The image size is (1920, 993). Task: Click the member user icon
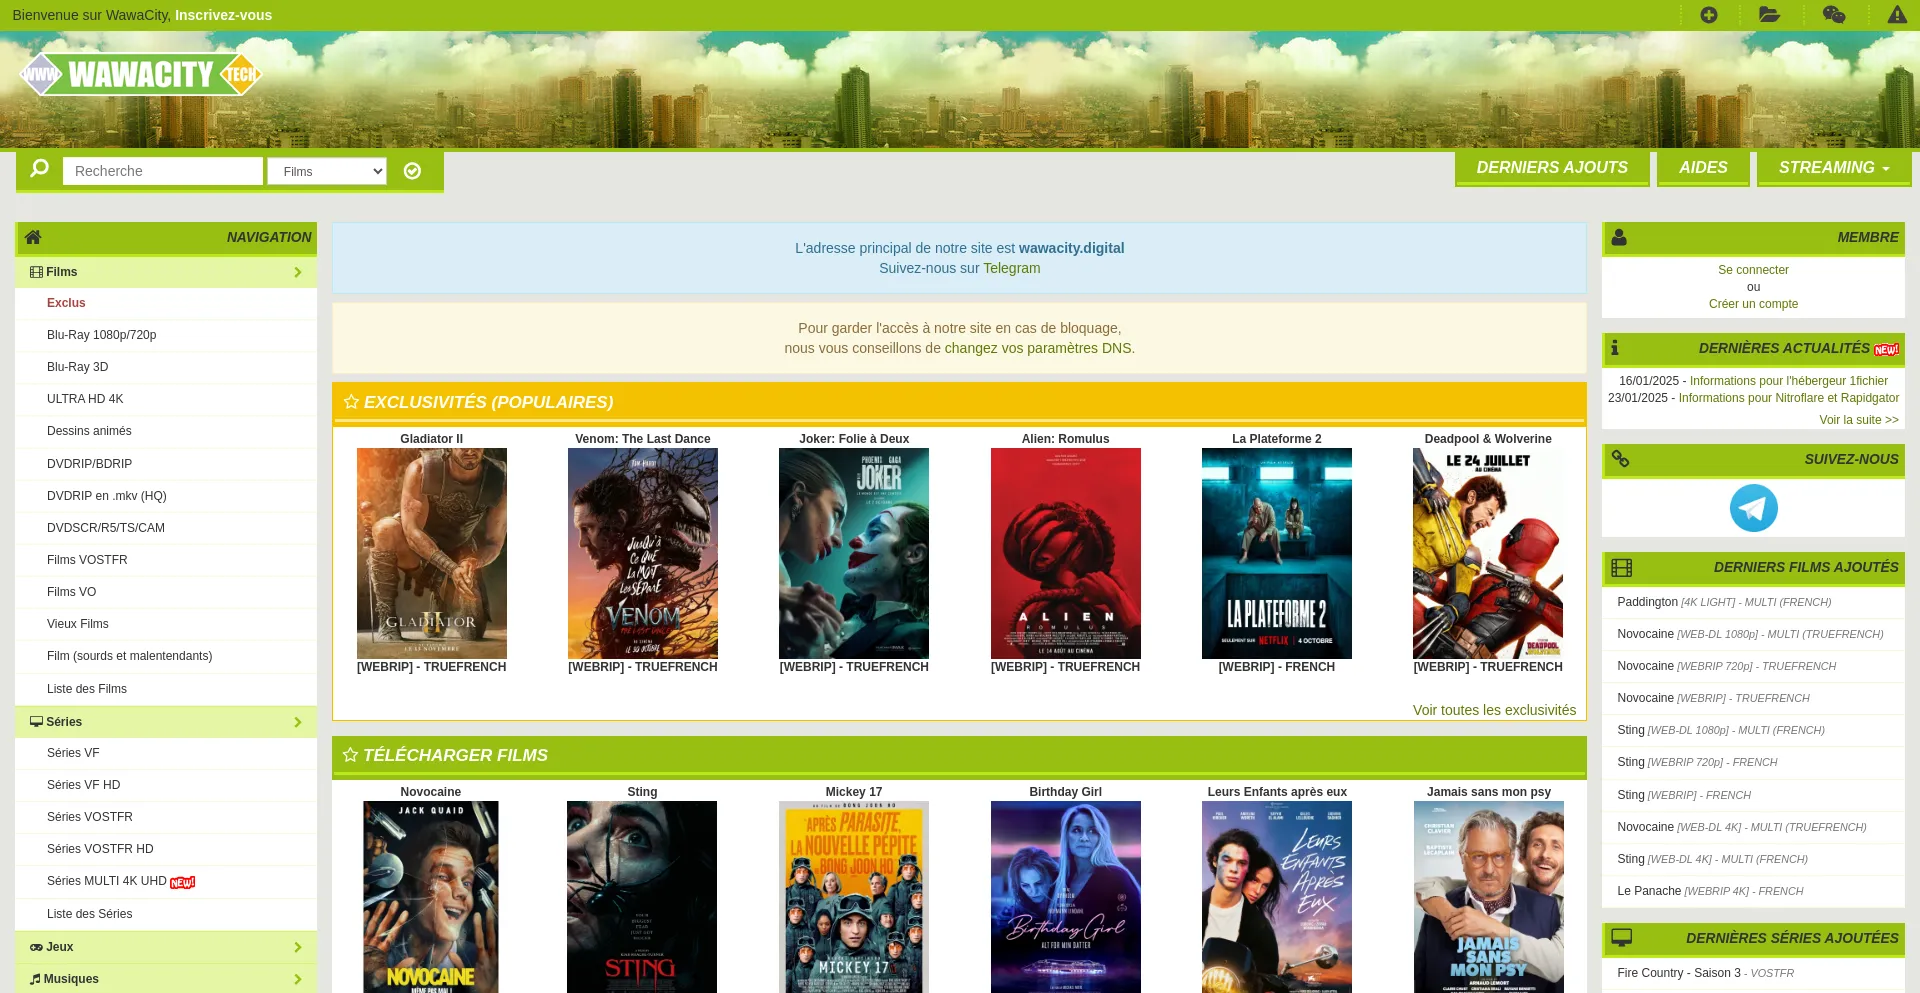(x=1619, y=237)
